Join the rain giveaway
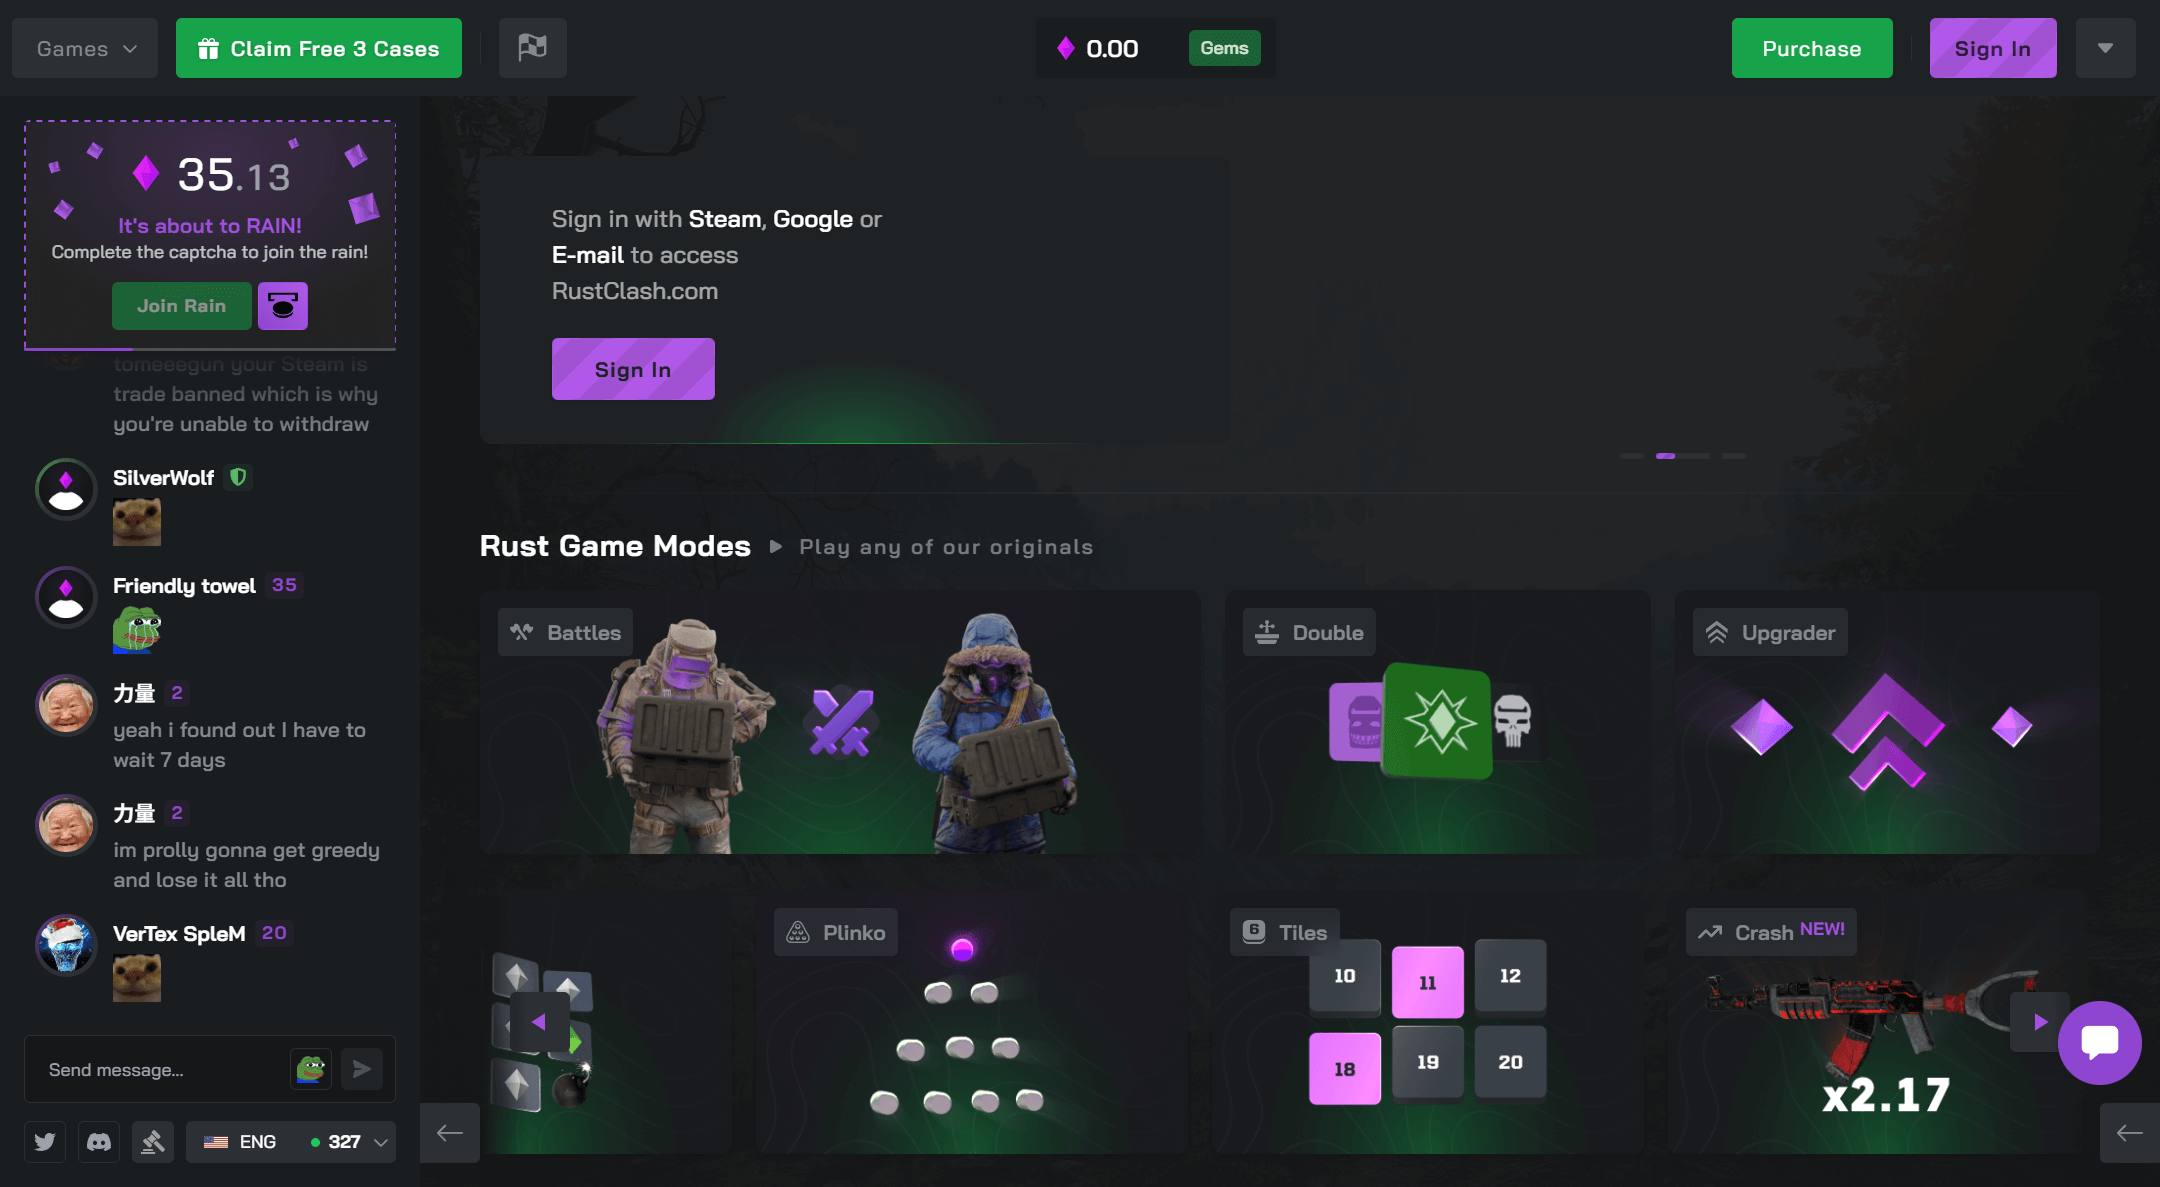Viewport: 2160px width, 1187px height. [x=181, y=306]
